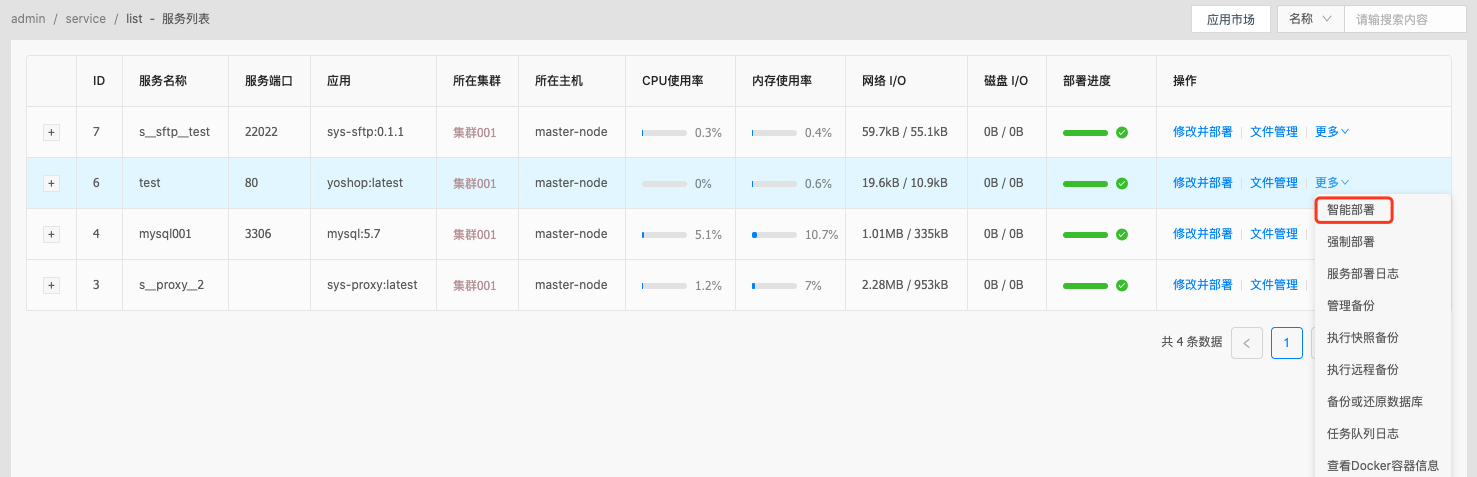Open 更多 dropdown for the test service
Screen dimensions: 1477x477
[1332, 182]
